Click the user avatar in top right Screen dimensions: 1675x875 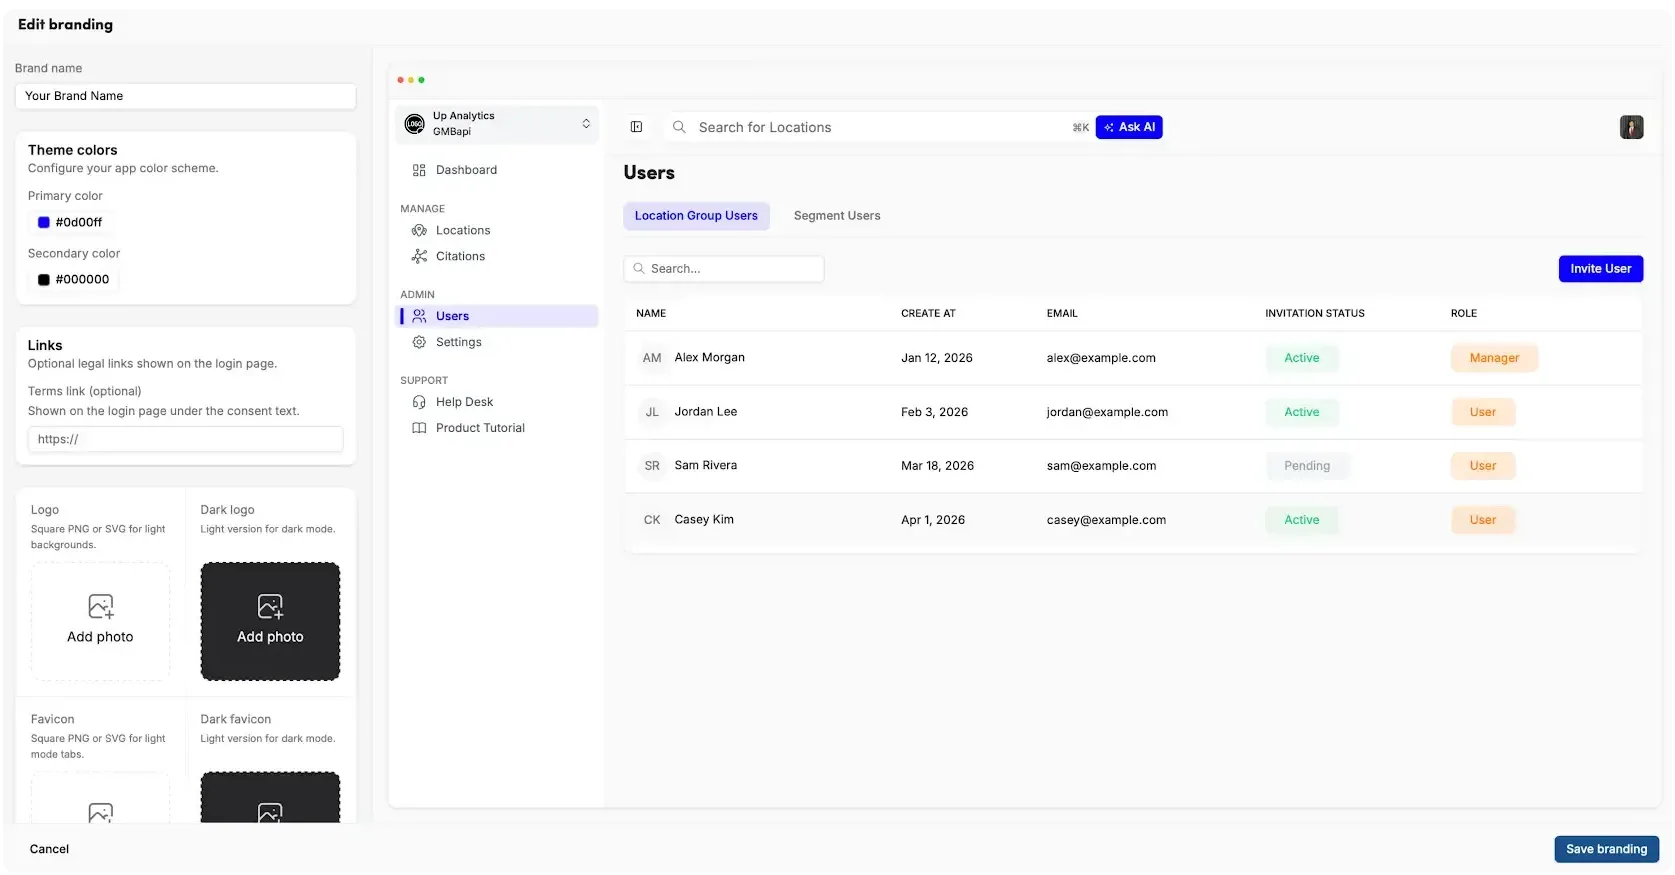(1631, 127)
